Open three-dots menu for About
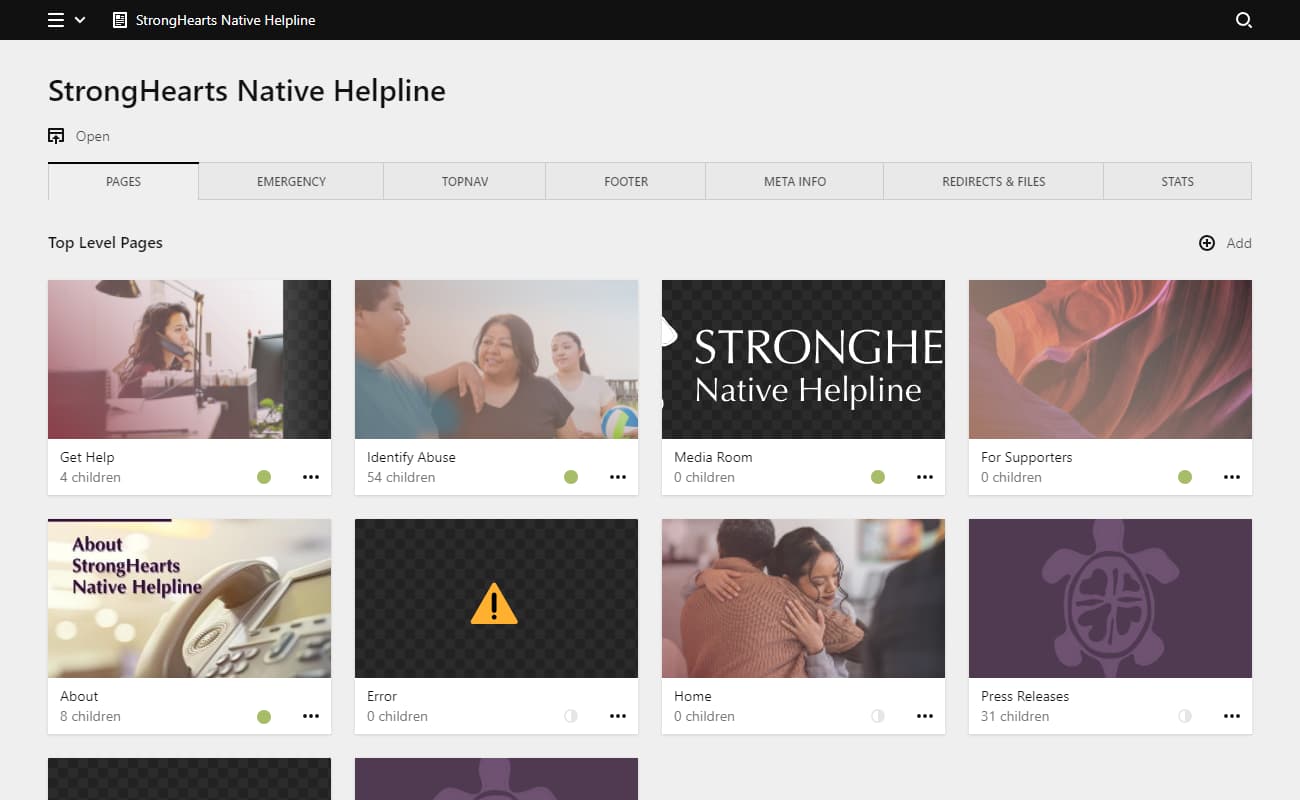 pyautogui.click(x=311, y=716)
